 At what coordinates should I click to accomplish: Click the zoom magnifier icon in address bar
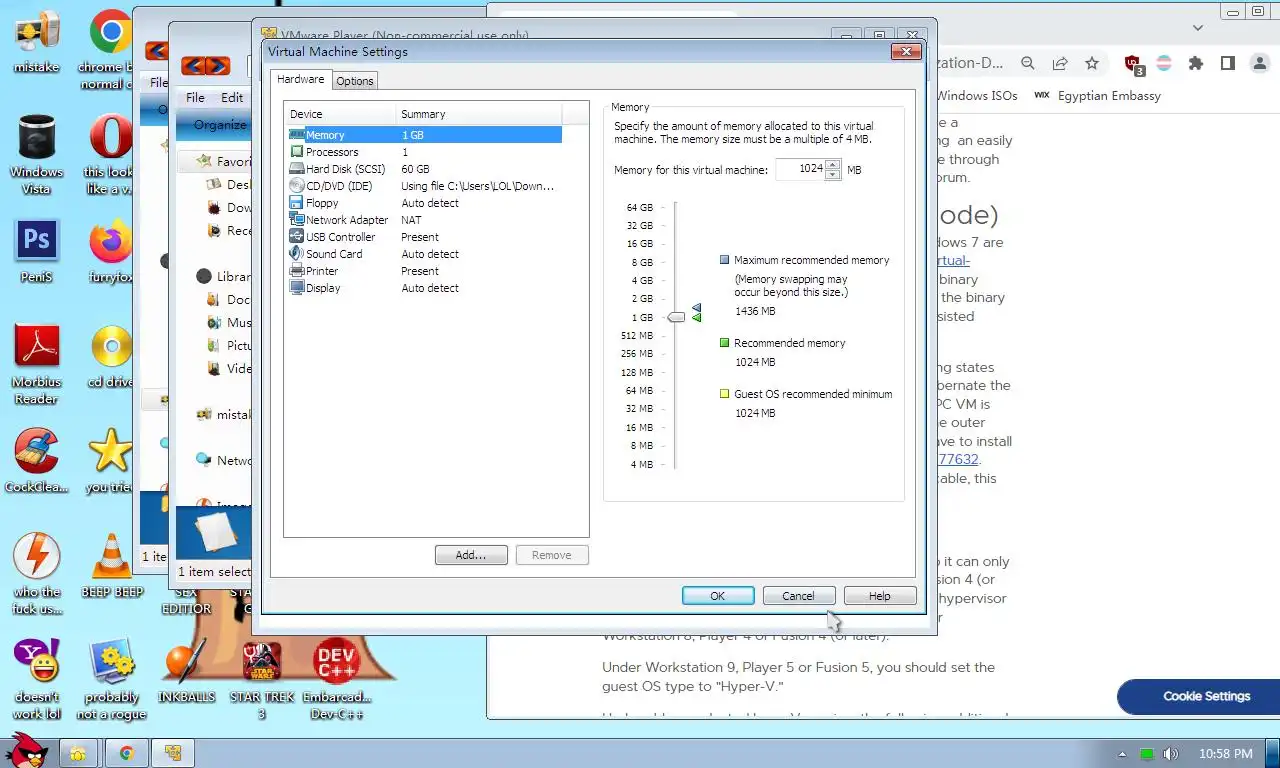click(1028, 63)
